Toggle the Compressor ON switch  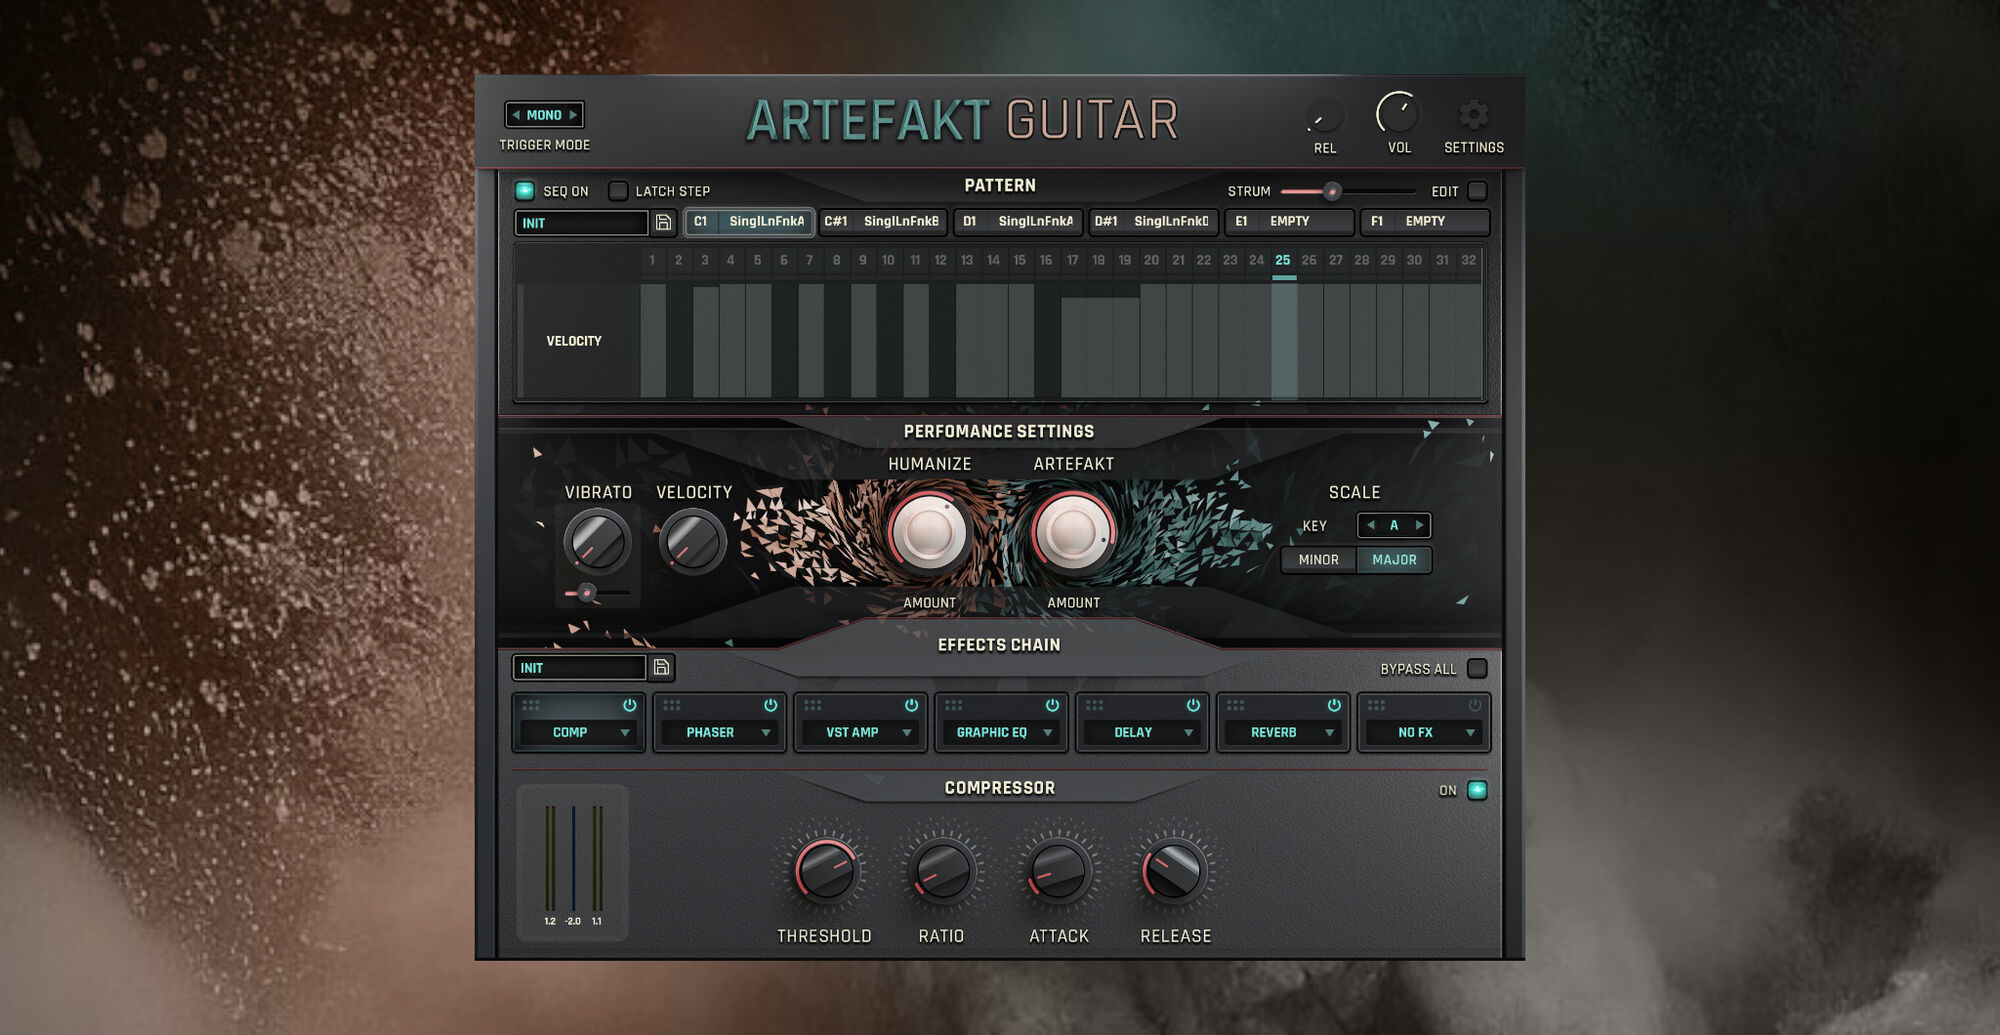(1476, 789)
